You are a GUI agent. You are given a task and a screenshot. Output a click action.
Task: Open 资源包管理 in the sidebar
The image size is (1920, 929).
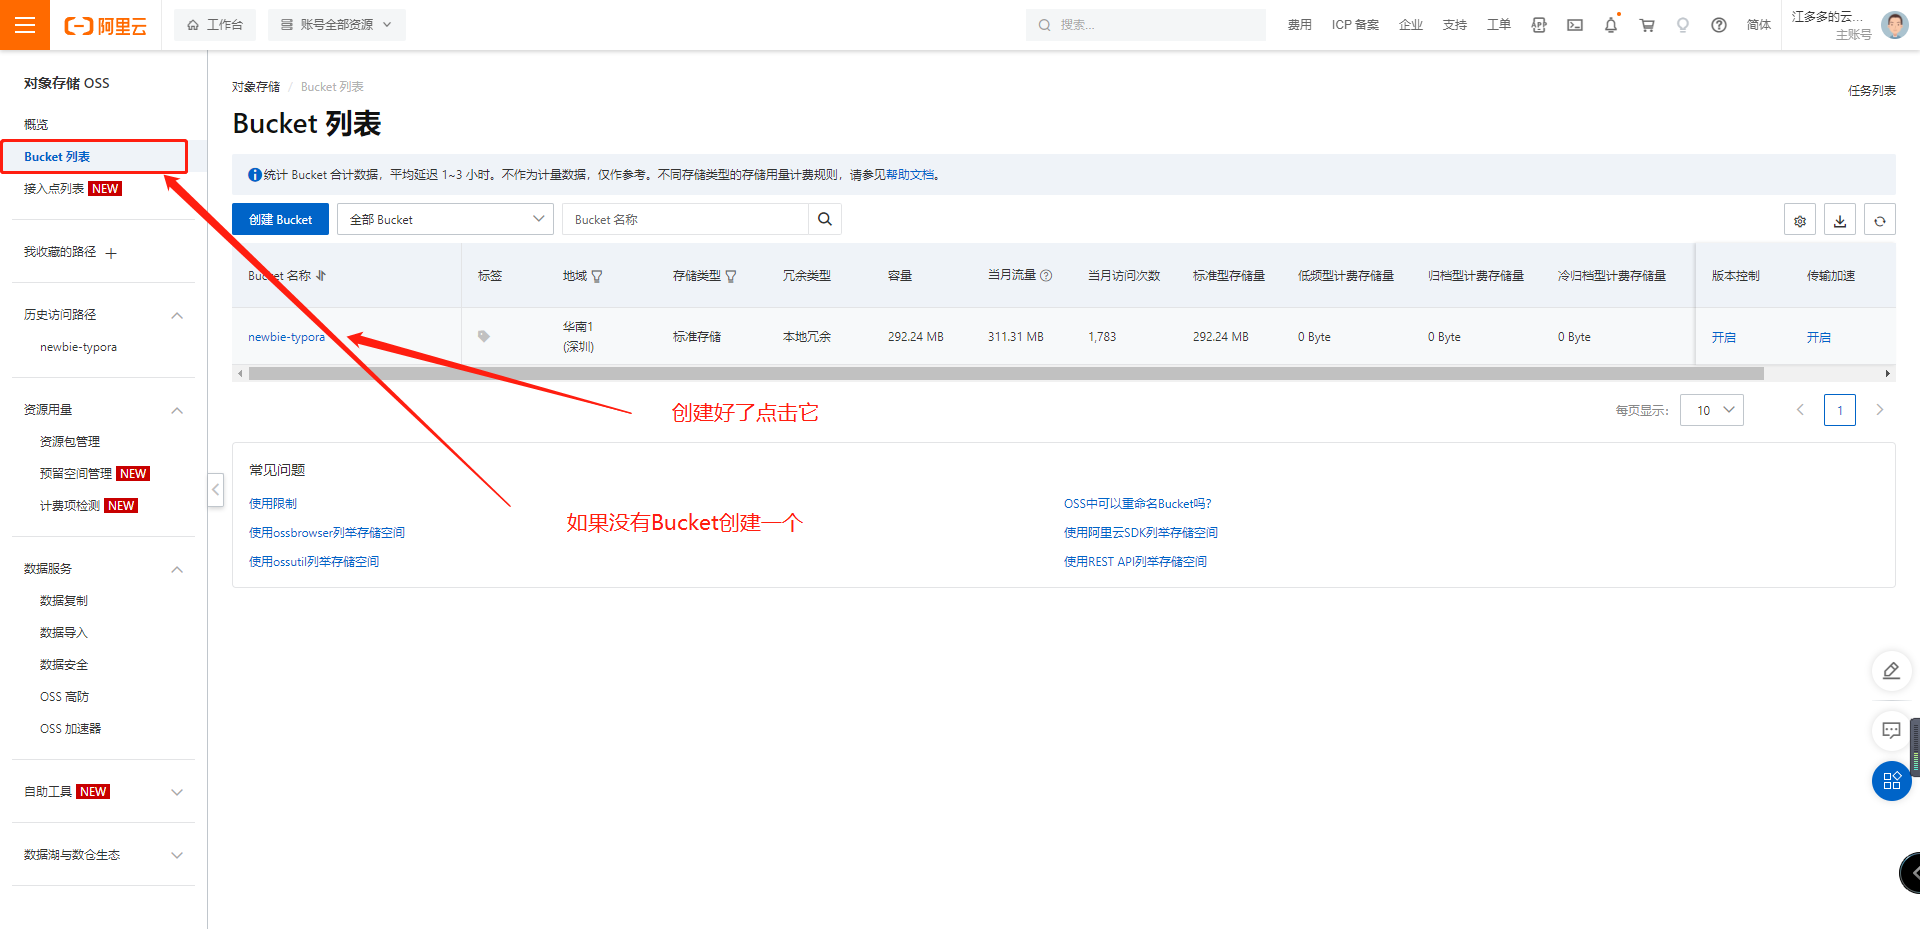pyautogui.click(x=70, y=442)
